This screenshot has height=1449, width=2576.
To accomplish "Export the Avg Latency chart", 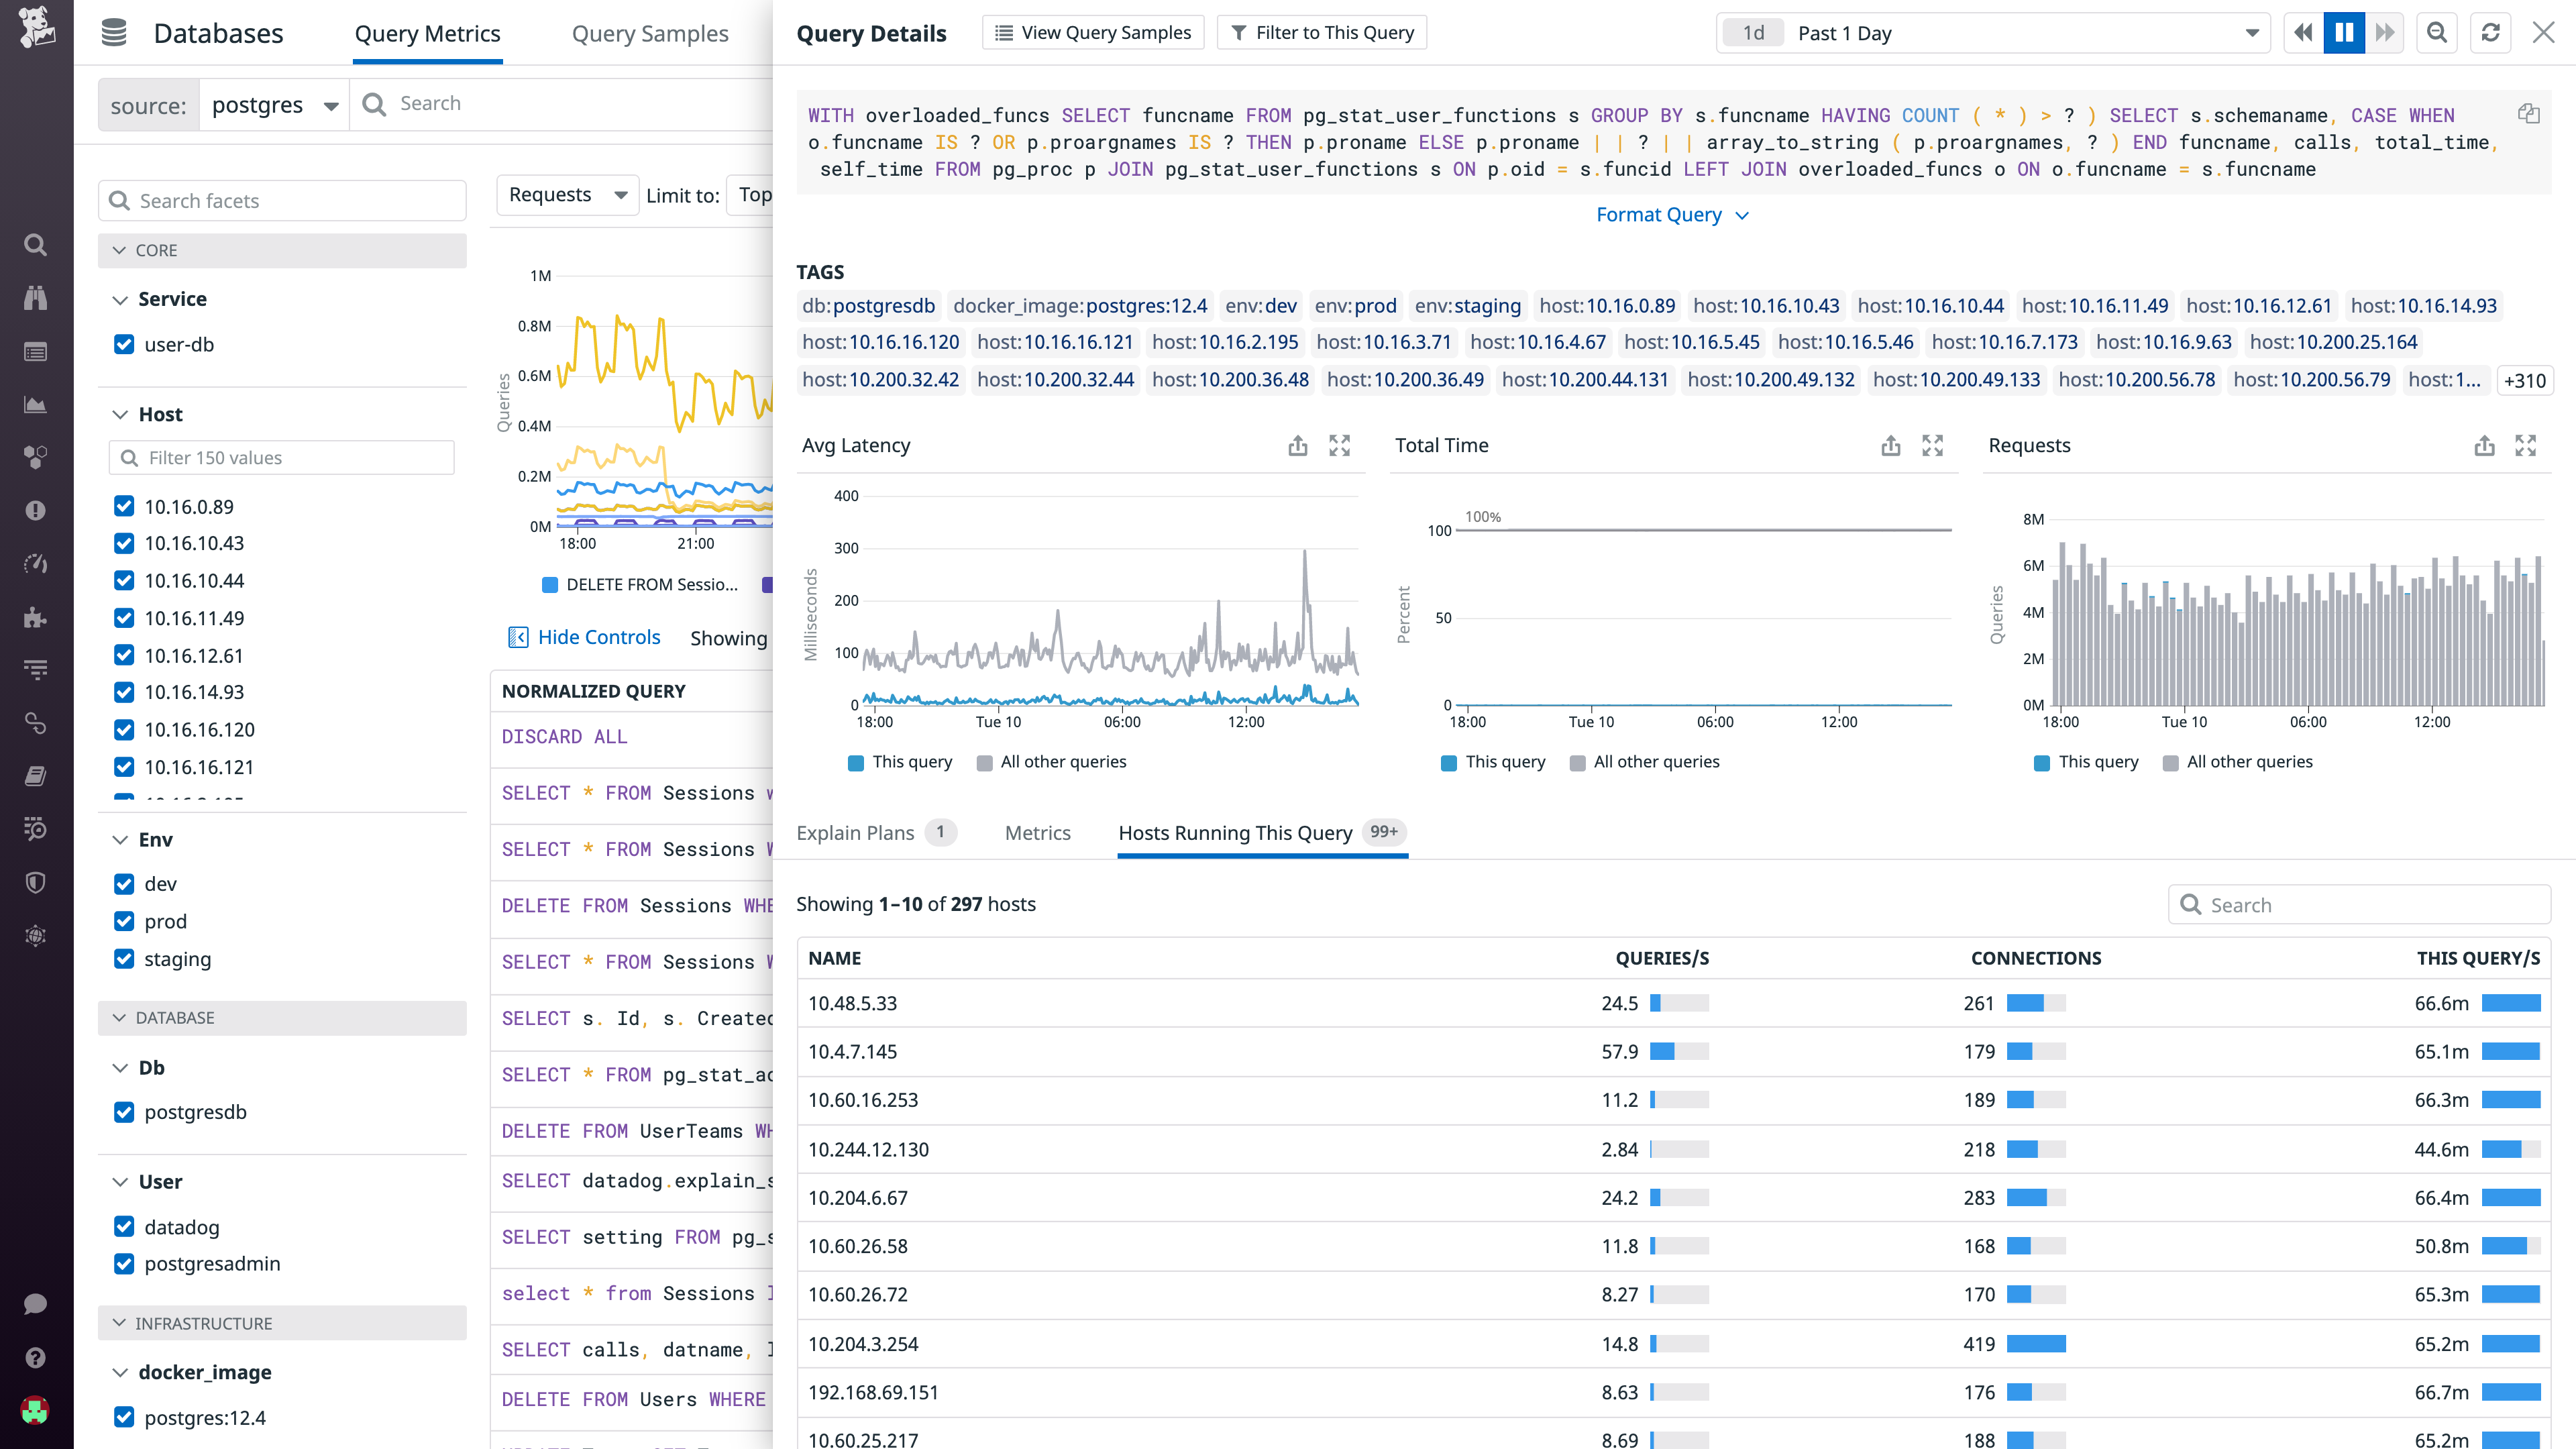I will tap(1297, 446).
